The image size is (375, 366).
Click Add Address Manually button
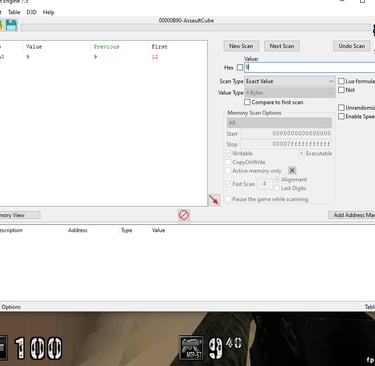(352, 215)
